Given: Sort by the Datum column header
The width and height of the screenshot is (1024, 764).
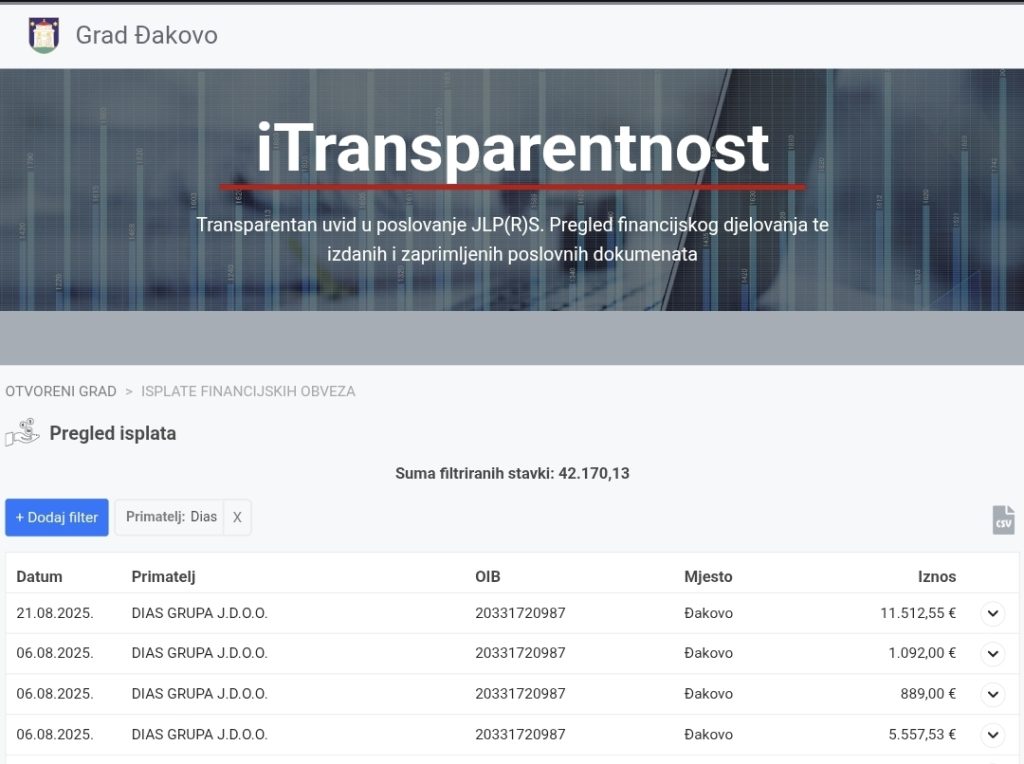Looking at the screenshot, I should tap(39, 577).
